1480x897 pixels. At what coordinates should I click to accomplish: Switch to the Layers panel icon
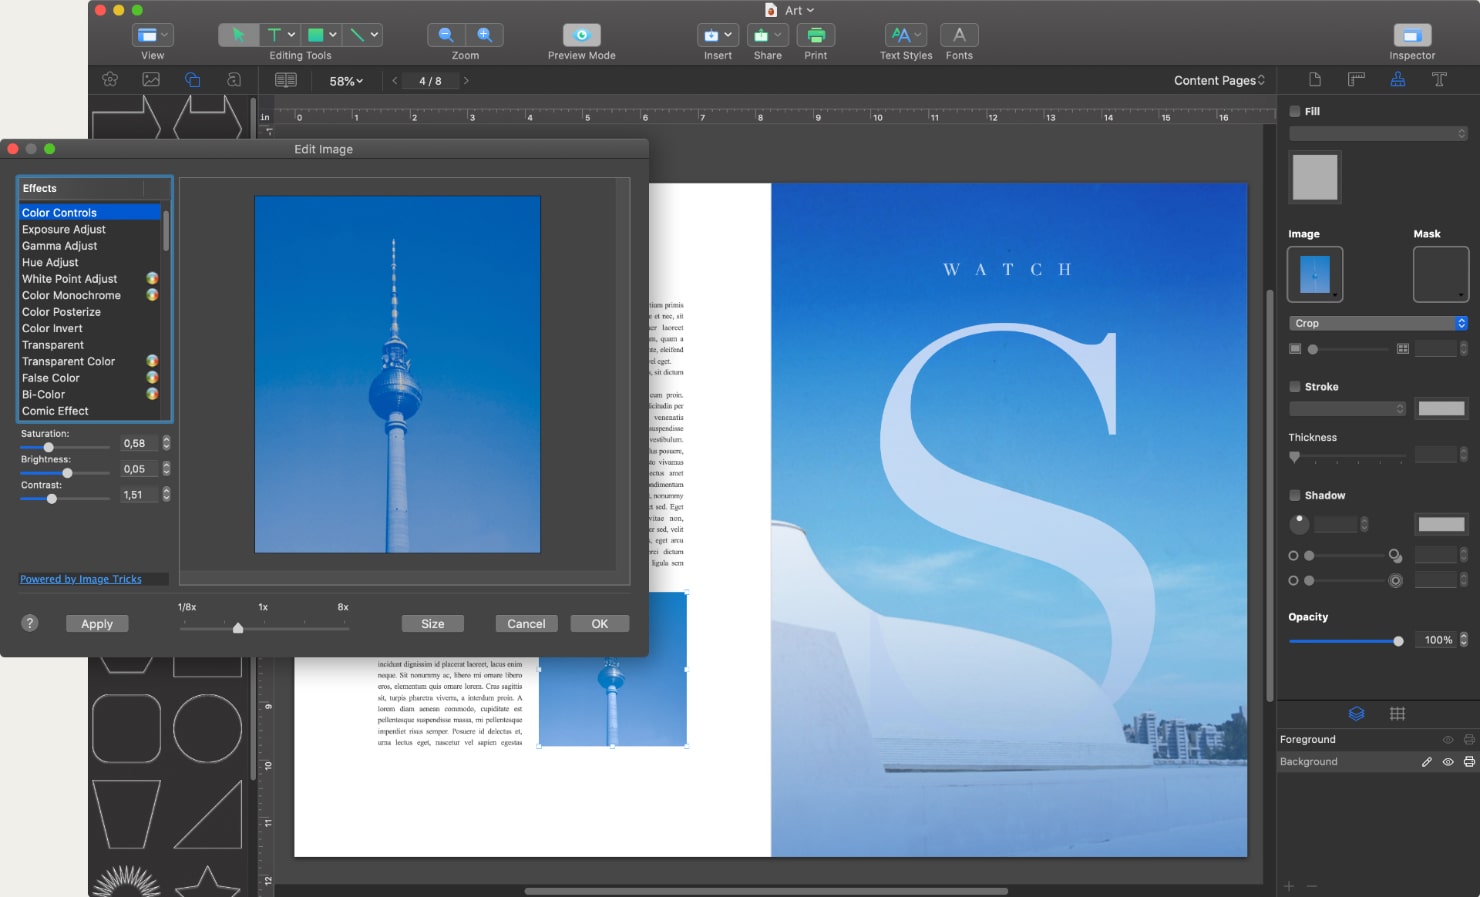(1356, 713)
